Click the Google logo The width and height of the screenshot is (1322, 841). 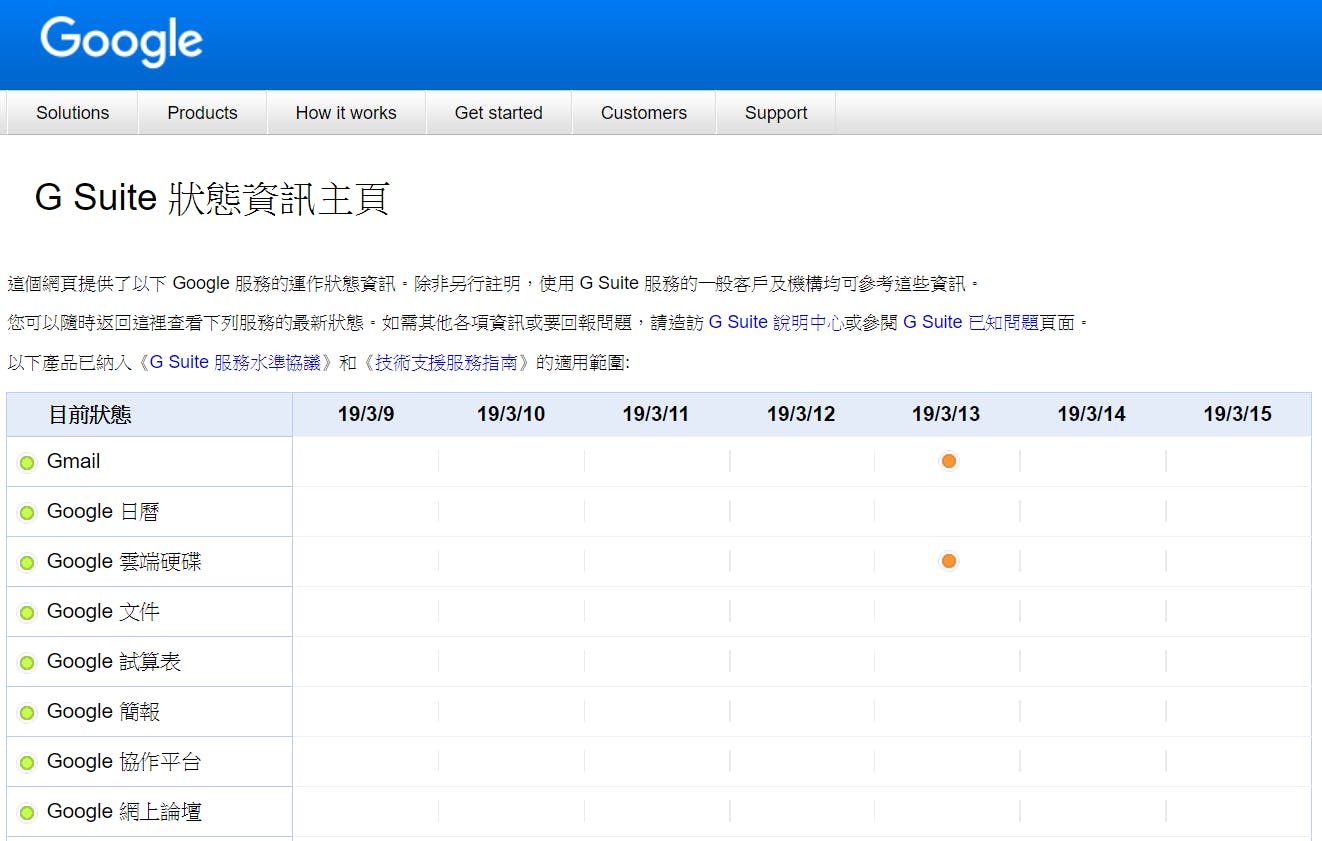click(121, 41)
